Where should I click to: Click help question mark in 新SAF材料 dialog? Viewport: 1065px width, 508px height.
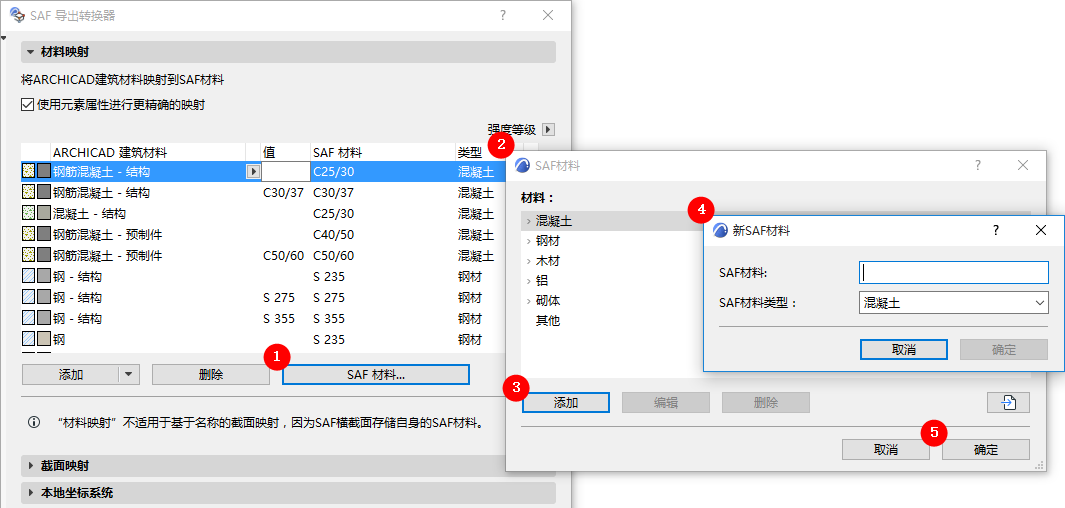tap(996, 230)
